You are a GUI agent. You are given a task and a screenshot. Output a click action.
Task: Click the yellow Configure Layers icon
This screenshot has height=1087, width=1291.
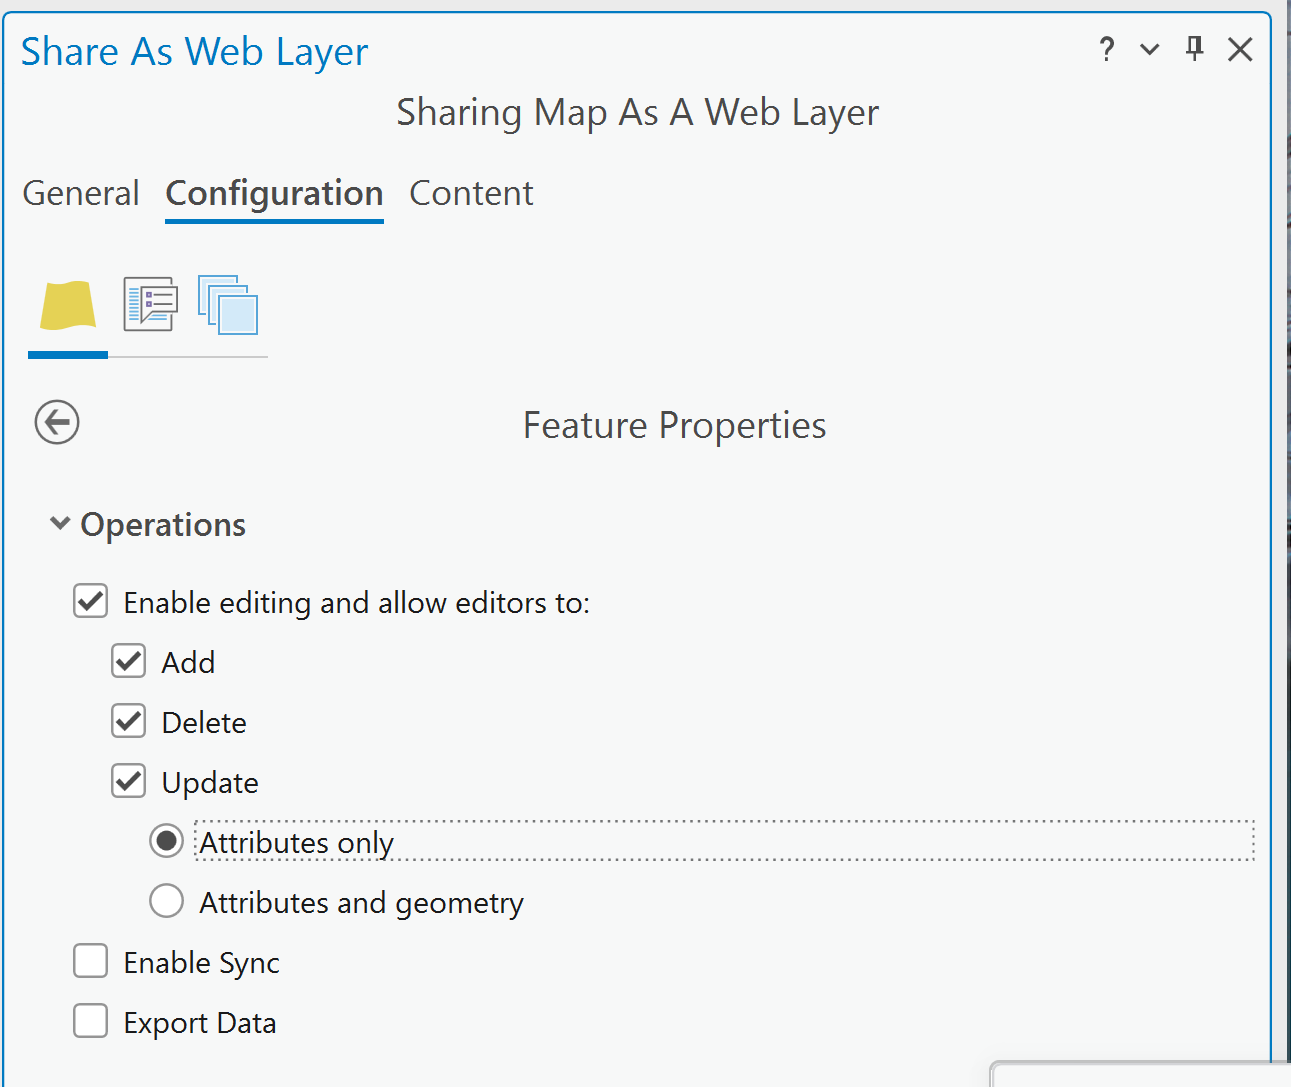point(68,306)
